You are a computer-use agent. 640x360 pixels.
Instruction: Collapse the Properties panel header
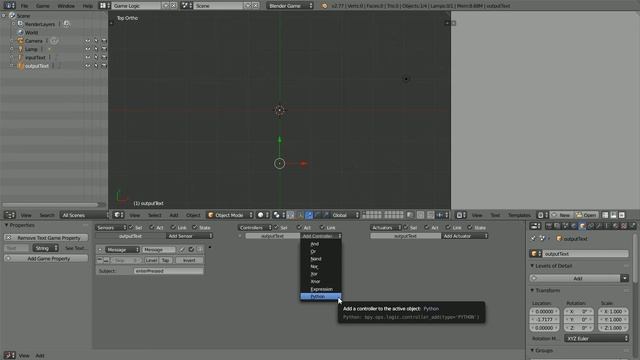click(20, 225)
